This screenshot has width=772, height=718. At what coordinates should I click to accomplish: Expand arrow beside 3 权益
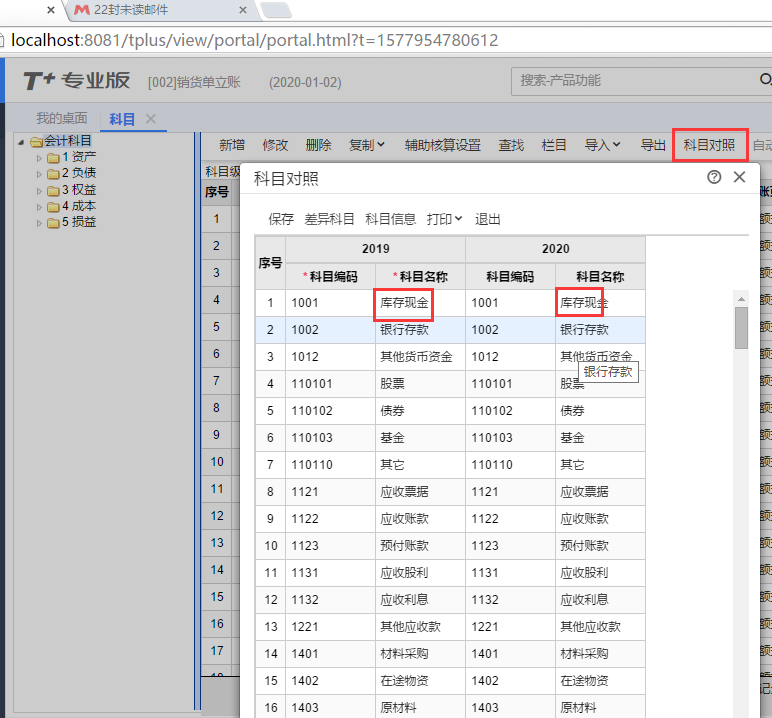click(39, 191)
